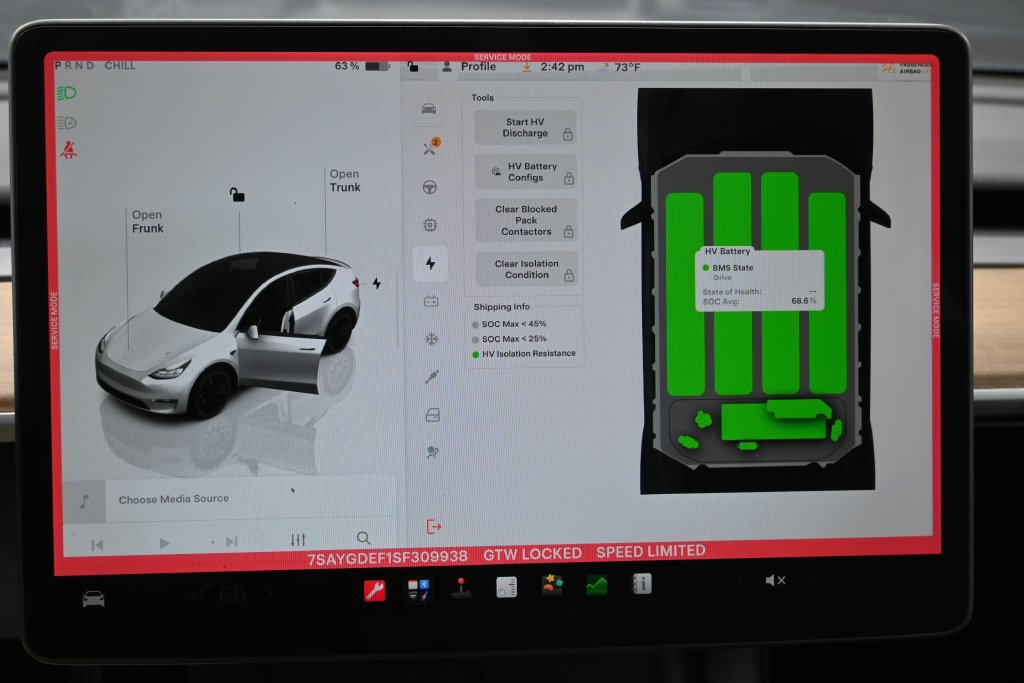Viewport: 1024px width, 683px height.
Task: Open the occupant safety airbag sidebar icon
Action: click(432, 453)
